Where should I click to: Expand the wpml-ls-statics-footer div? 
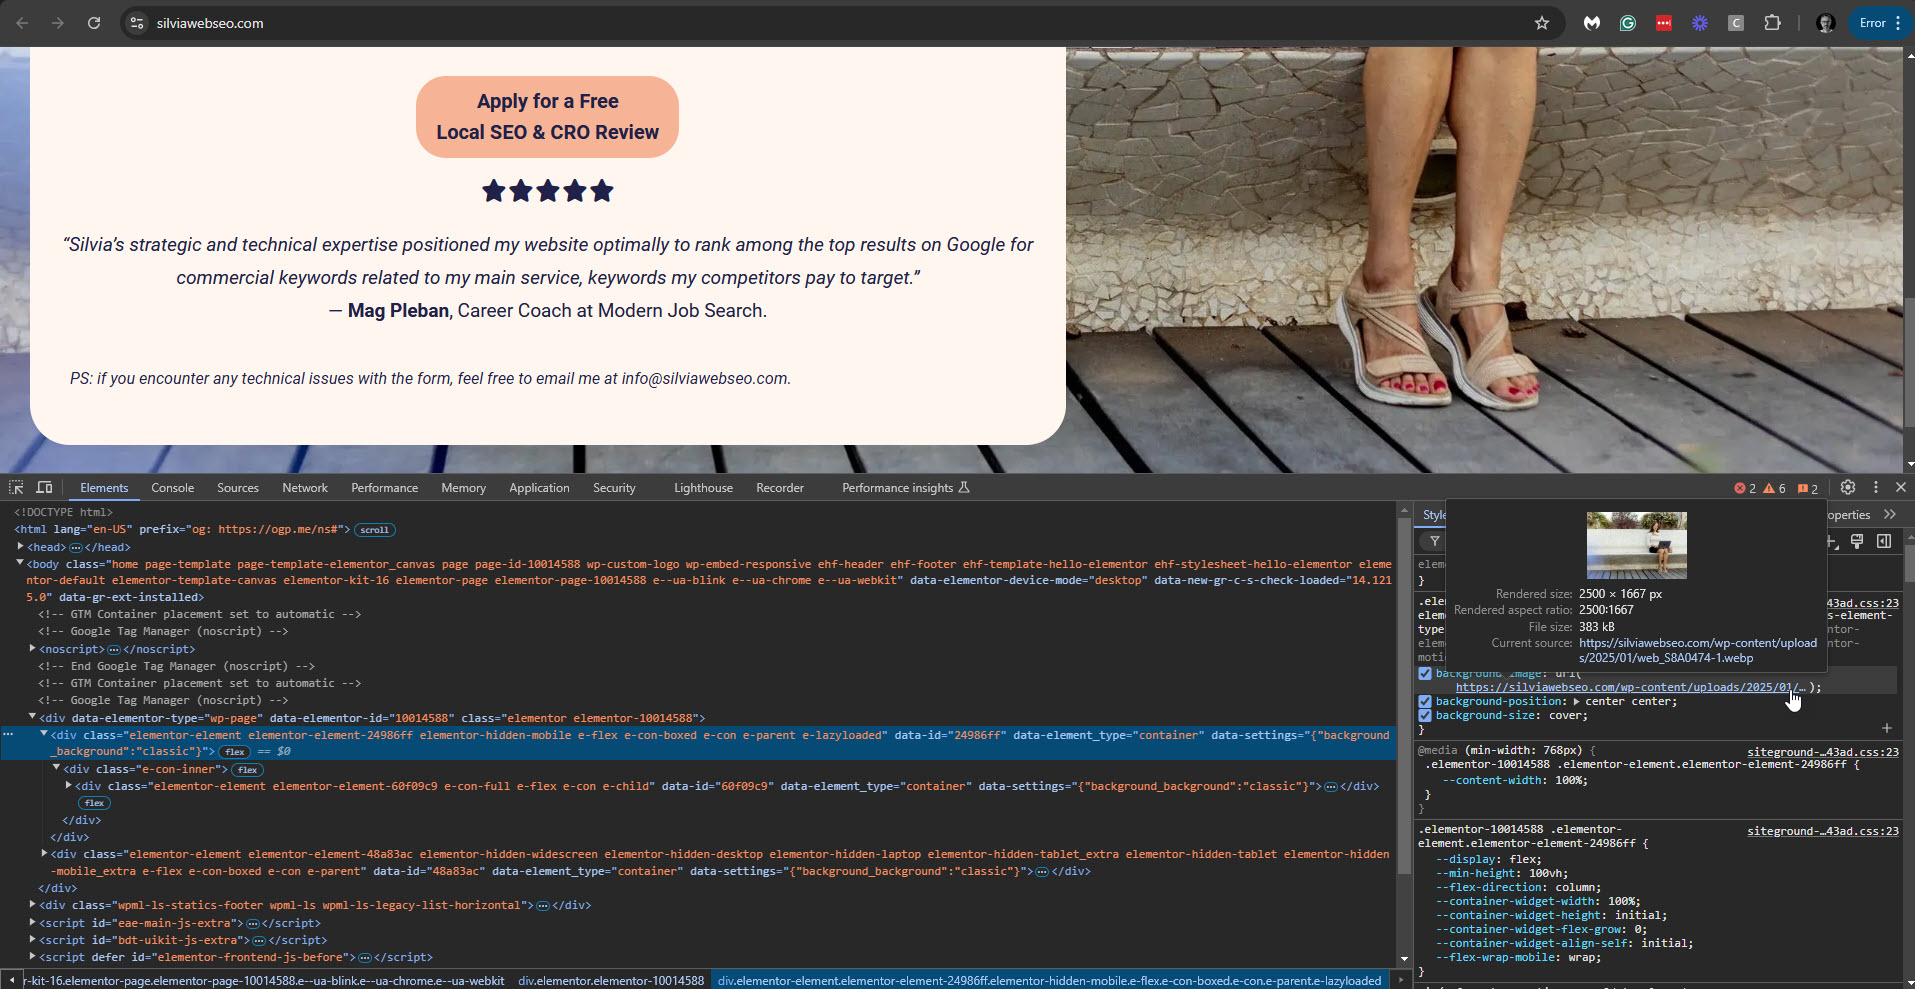(32, 905)
